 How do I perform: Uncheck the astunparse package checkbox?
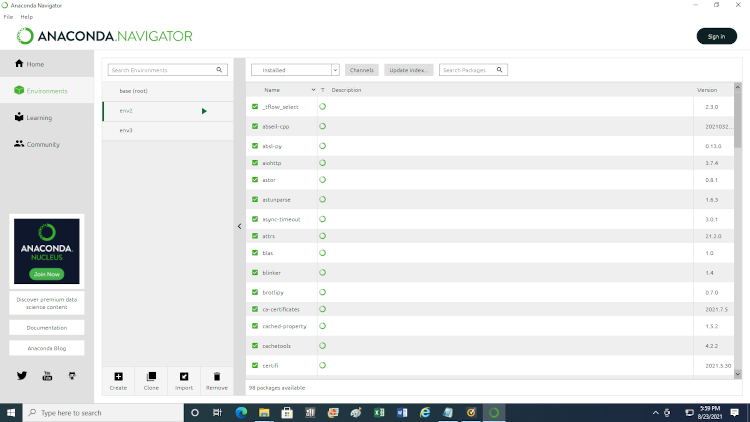255,200
